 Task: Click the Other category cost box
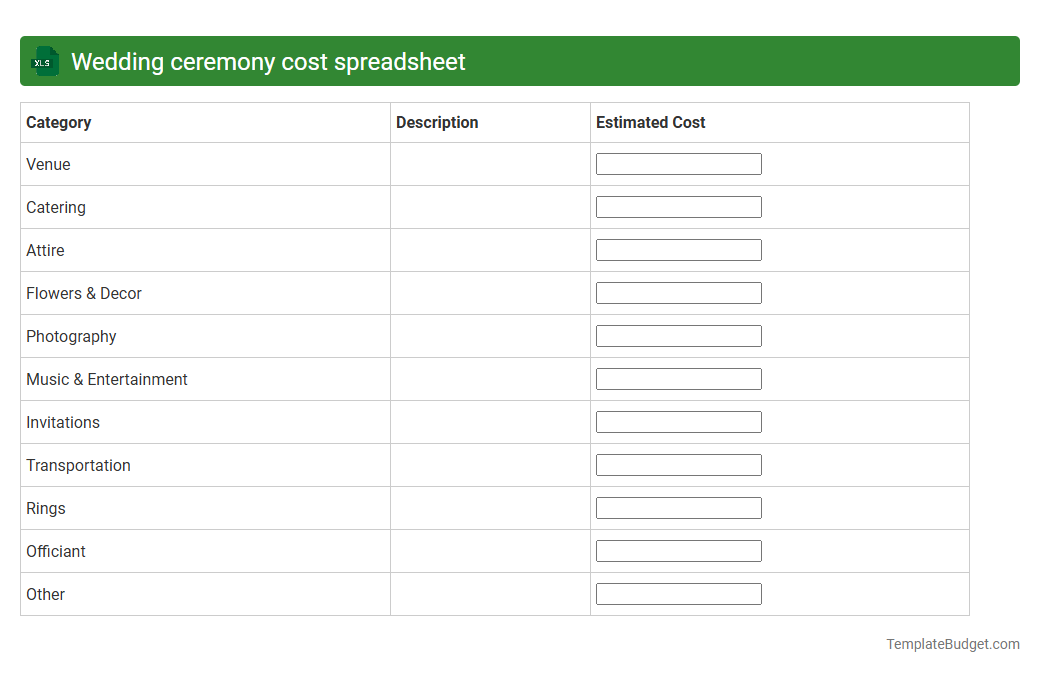coord(678,593)
